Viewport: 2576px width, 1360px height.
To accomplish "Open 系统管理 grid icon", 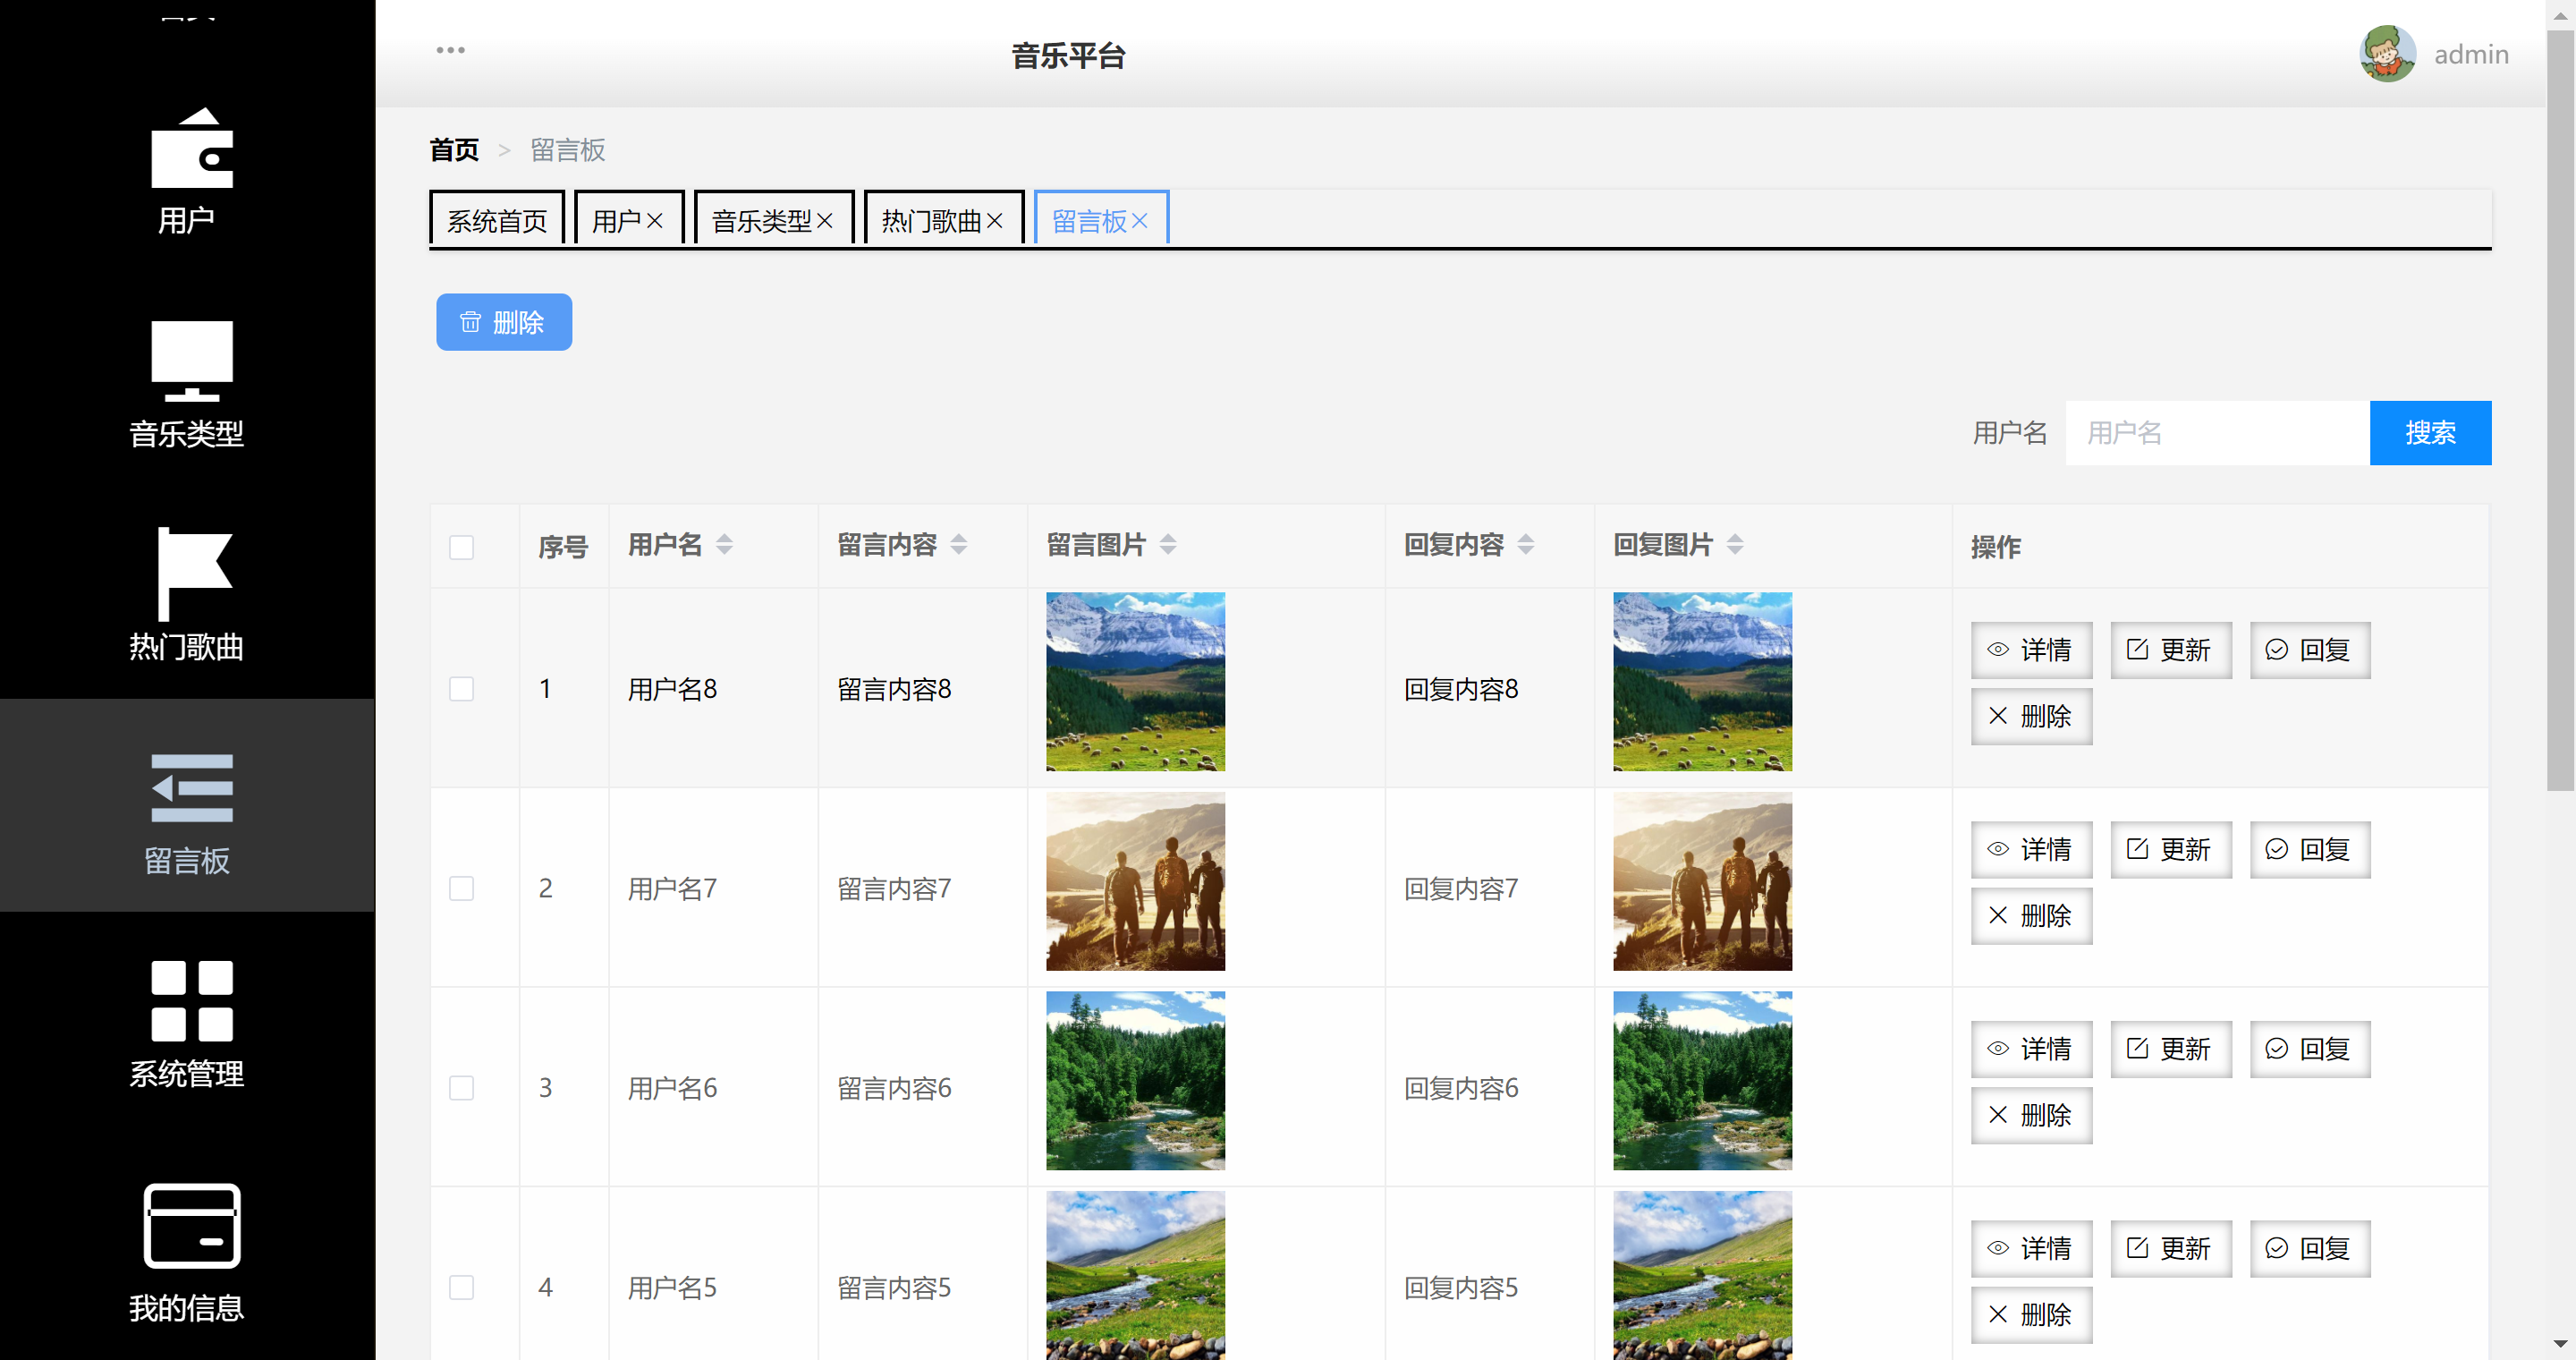I will pyautogui.click(x=191, y=1001).
